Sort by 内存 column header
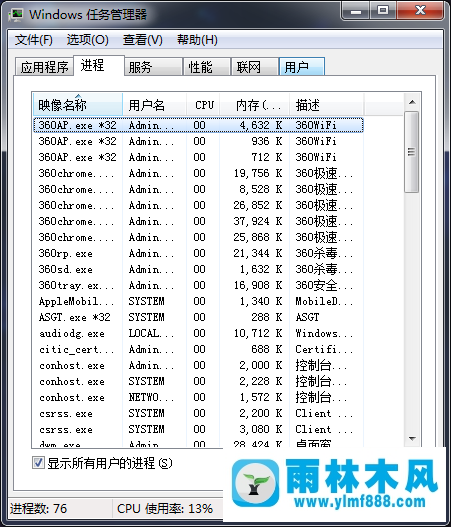The image size is (451, 527). (255, 105)
